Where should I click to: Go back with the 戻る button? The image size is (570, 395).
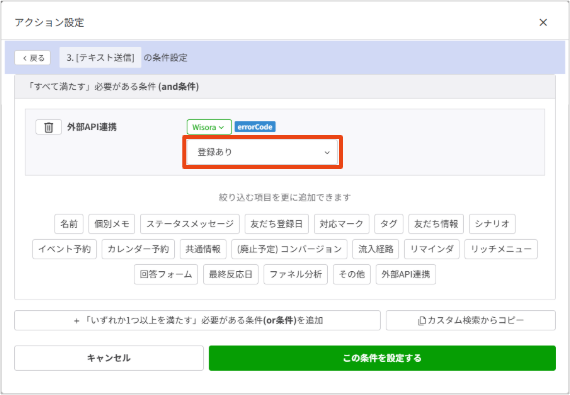click(33, 58)
